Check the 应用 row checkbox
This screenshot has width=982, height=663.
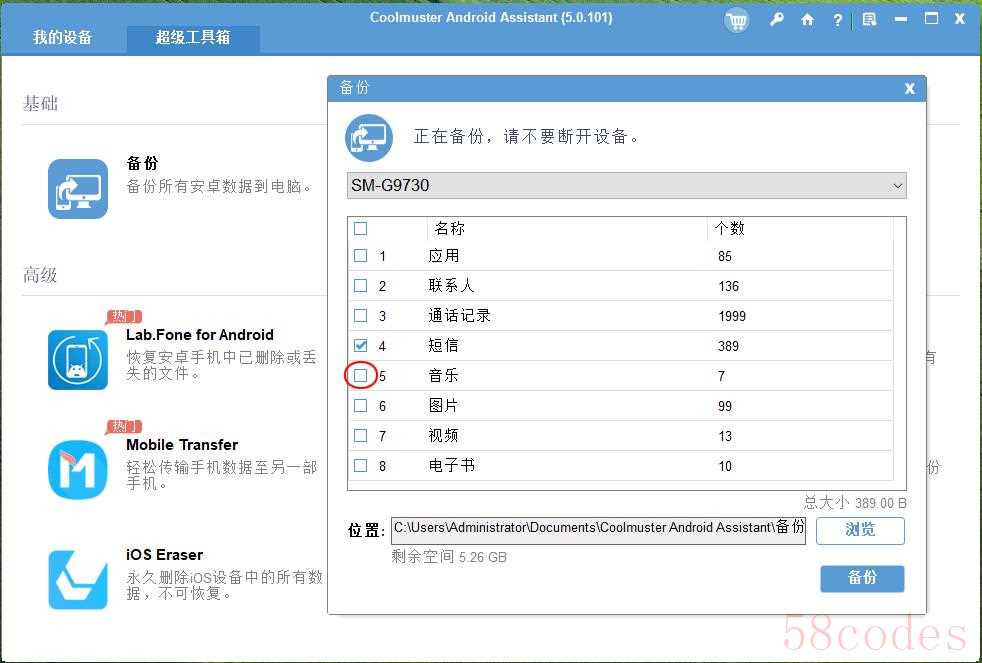pyautogui.click(x=361, y=255)
